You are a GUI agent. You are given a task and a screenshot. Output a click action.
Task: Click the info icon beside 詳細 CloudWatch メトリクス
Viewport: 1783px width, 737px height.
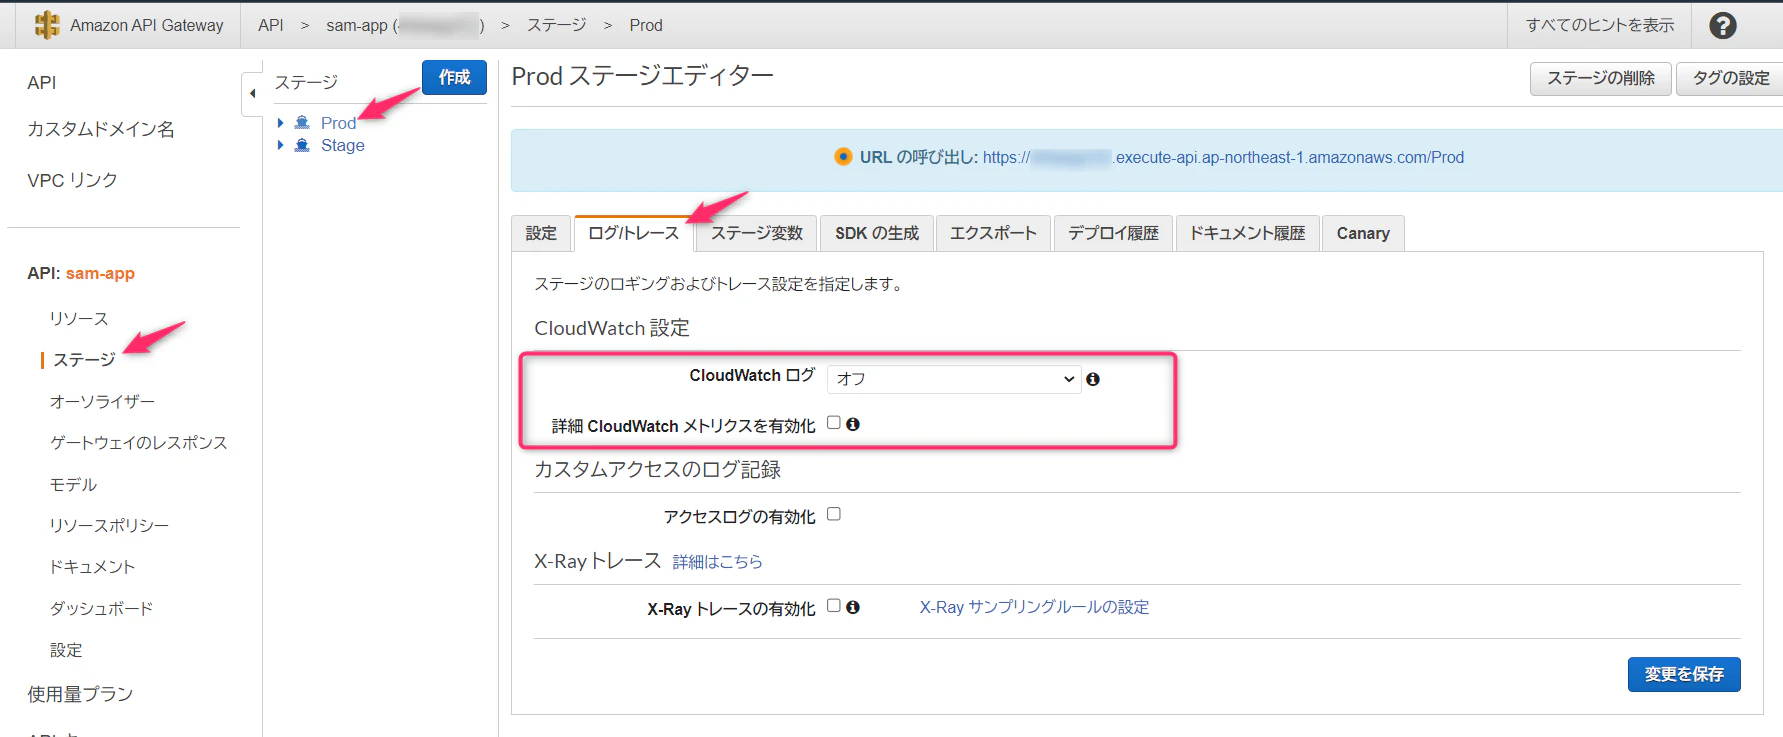[853, 424]
